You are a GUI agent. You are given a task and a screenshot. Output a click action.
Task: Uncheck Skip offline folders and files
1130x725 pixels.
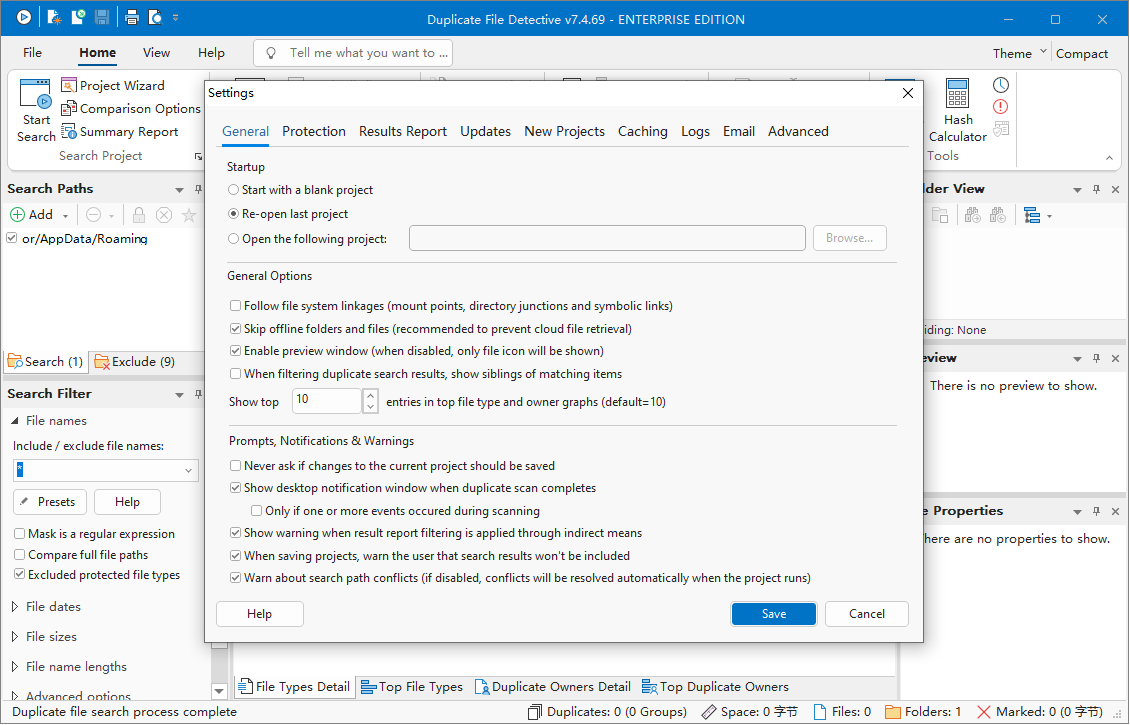coord(236,329)
